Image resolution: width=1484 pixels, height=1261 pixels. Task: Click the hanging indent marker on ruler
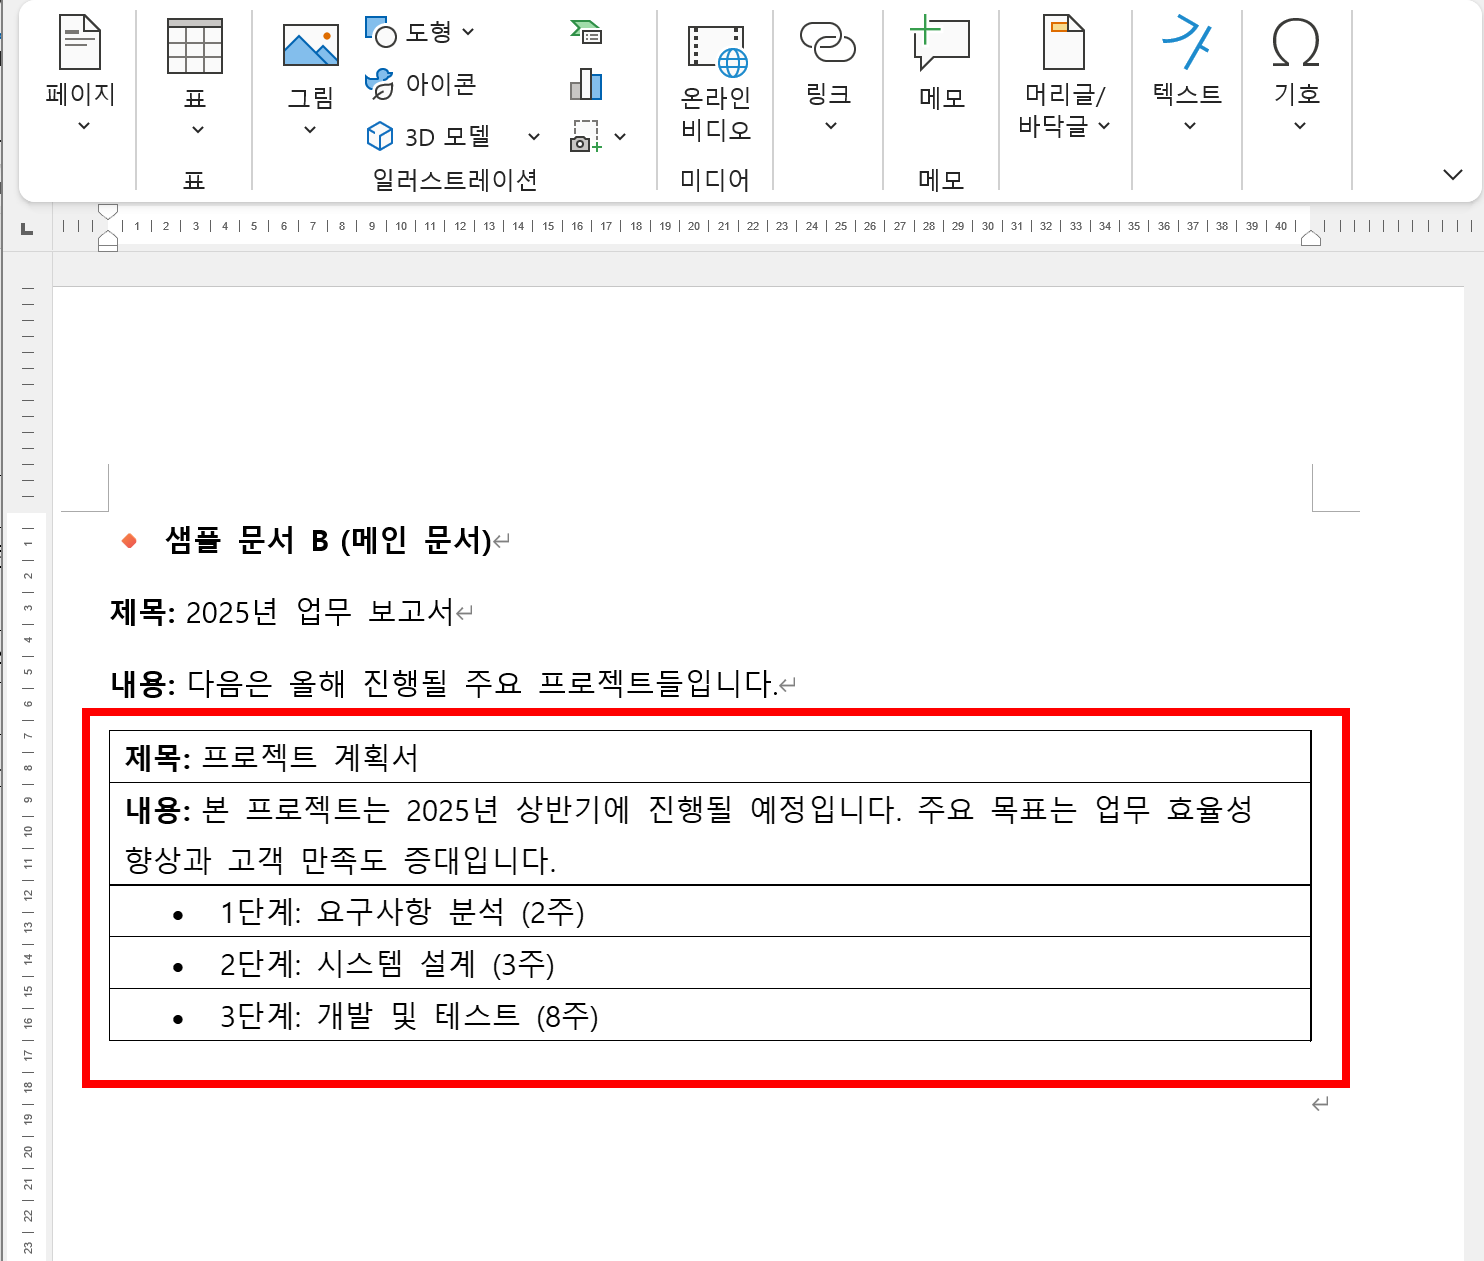(108, 238)
